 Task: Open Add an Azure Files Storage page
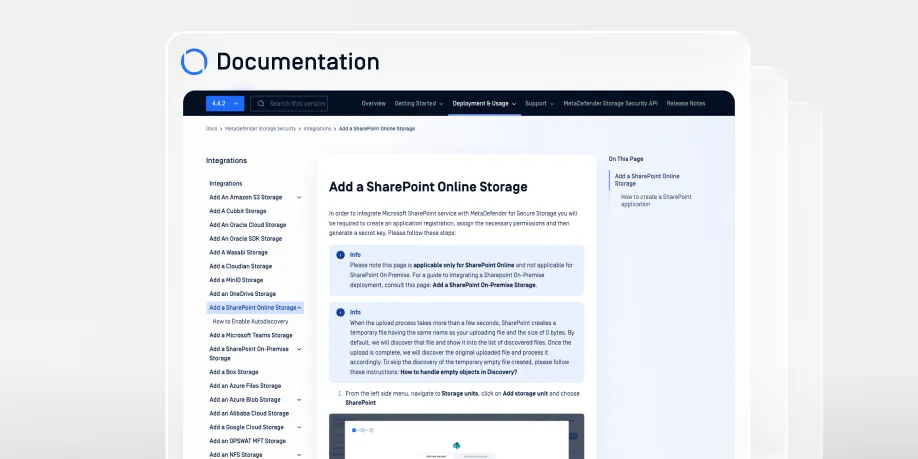(x=245, y=386)
